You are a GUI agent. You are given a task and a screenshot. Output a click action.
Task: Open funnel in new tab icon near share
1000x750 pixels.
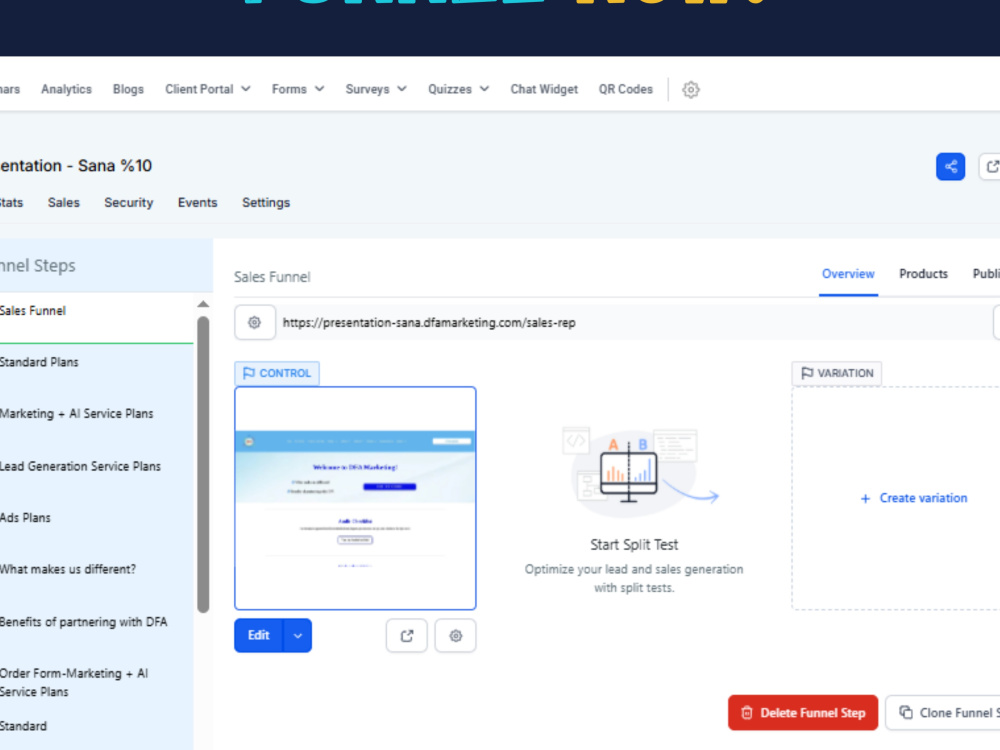991,166
